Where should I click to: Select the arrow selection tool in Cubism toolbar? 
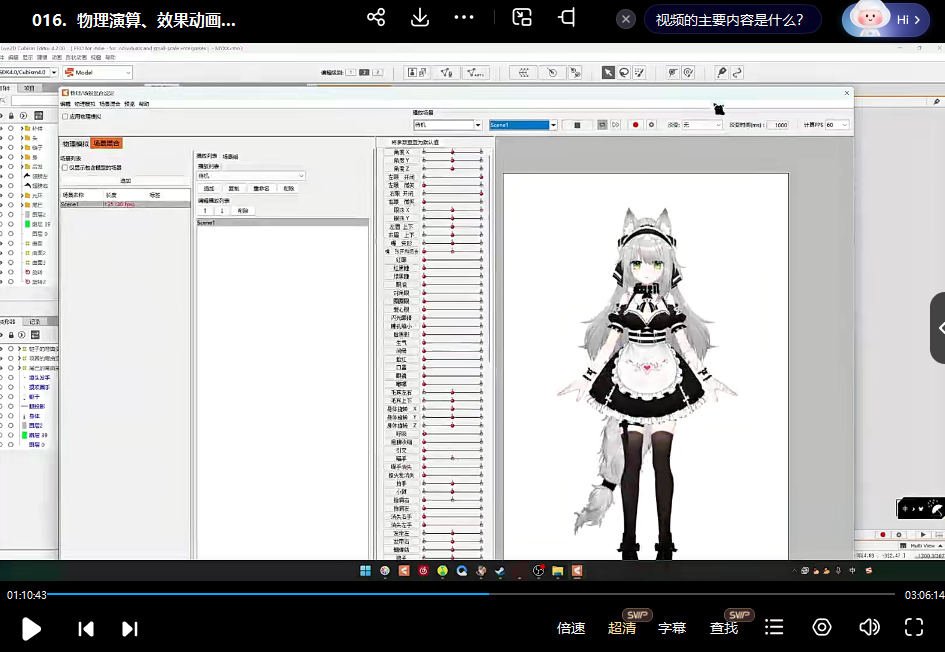609,71
